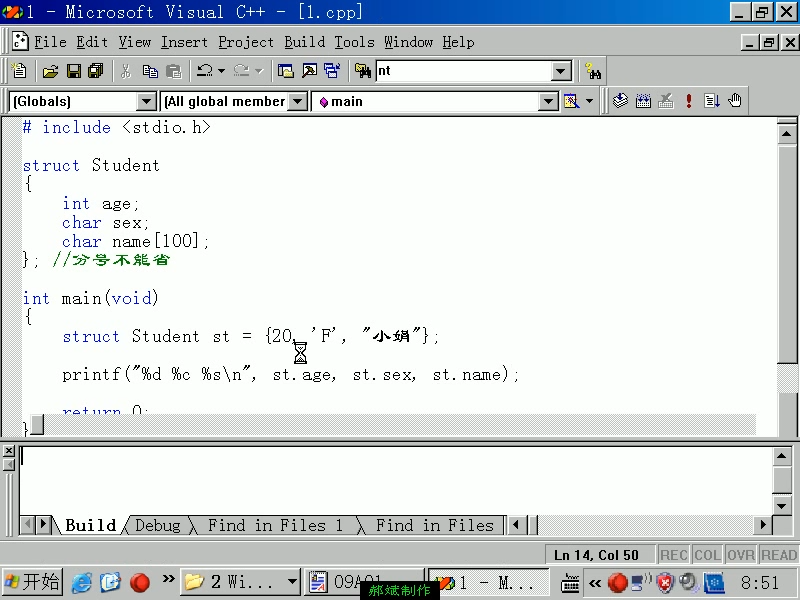
Task: Open the Redo history dropdown arrow
Action: (259, 71)
